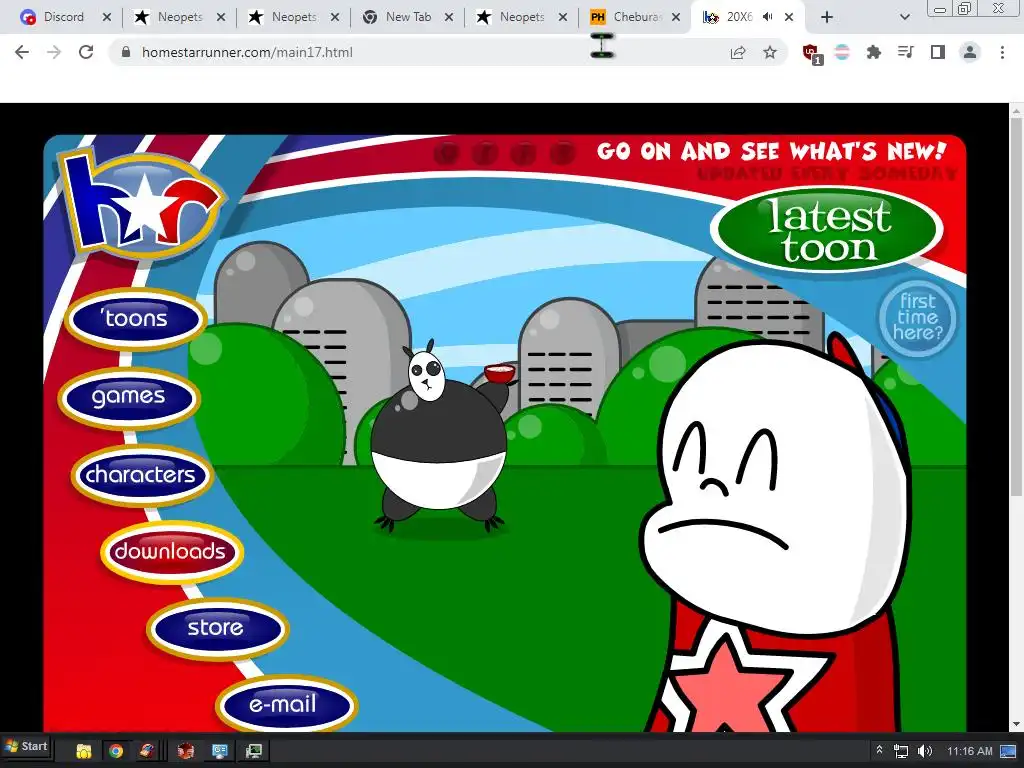Open the volume tray icon
Screen dimensions: 1024x768
click(x=925, y=751)
